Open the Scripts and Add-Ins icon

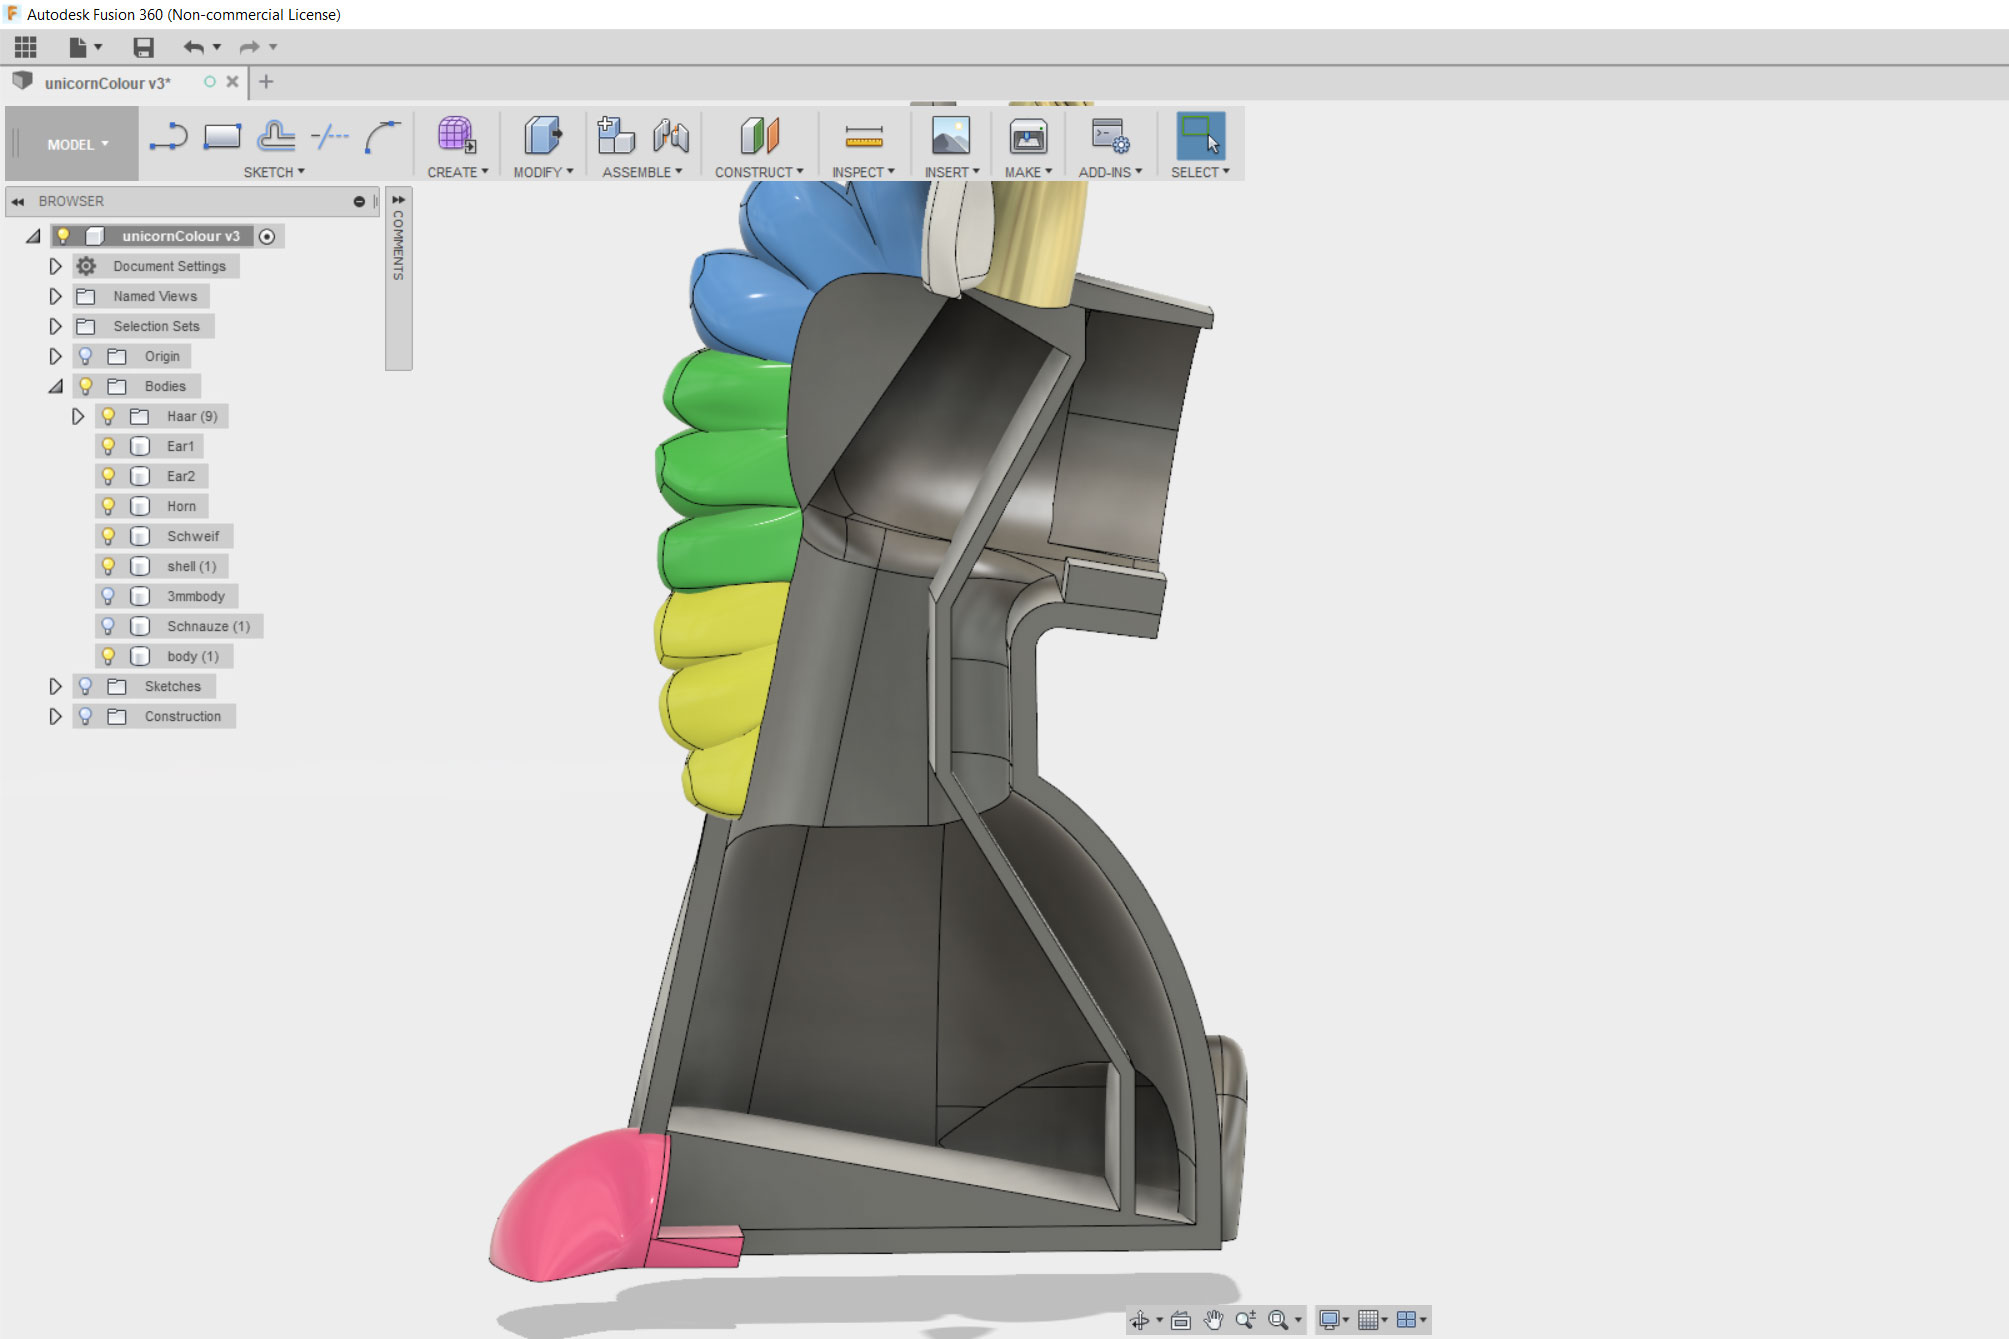click(x=1110, y=136)
